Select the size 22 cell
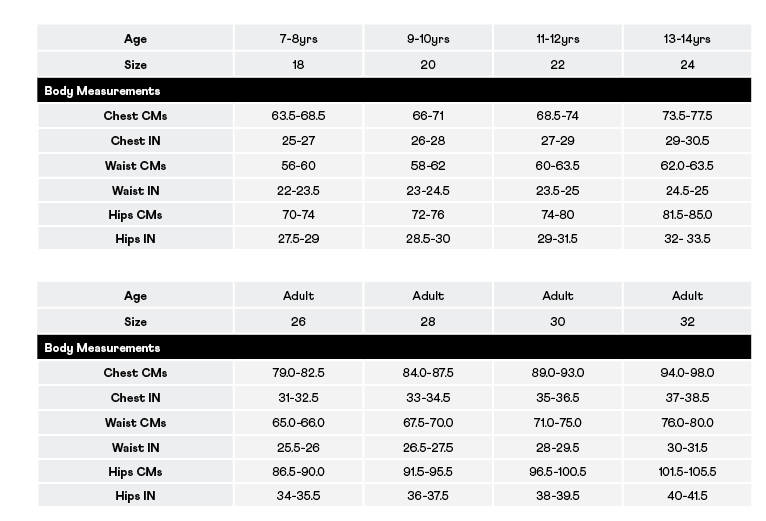 (558, 65)
